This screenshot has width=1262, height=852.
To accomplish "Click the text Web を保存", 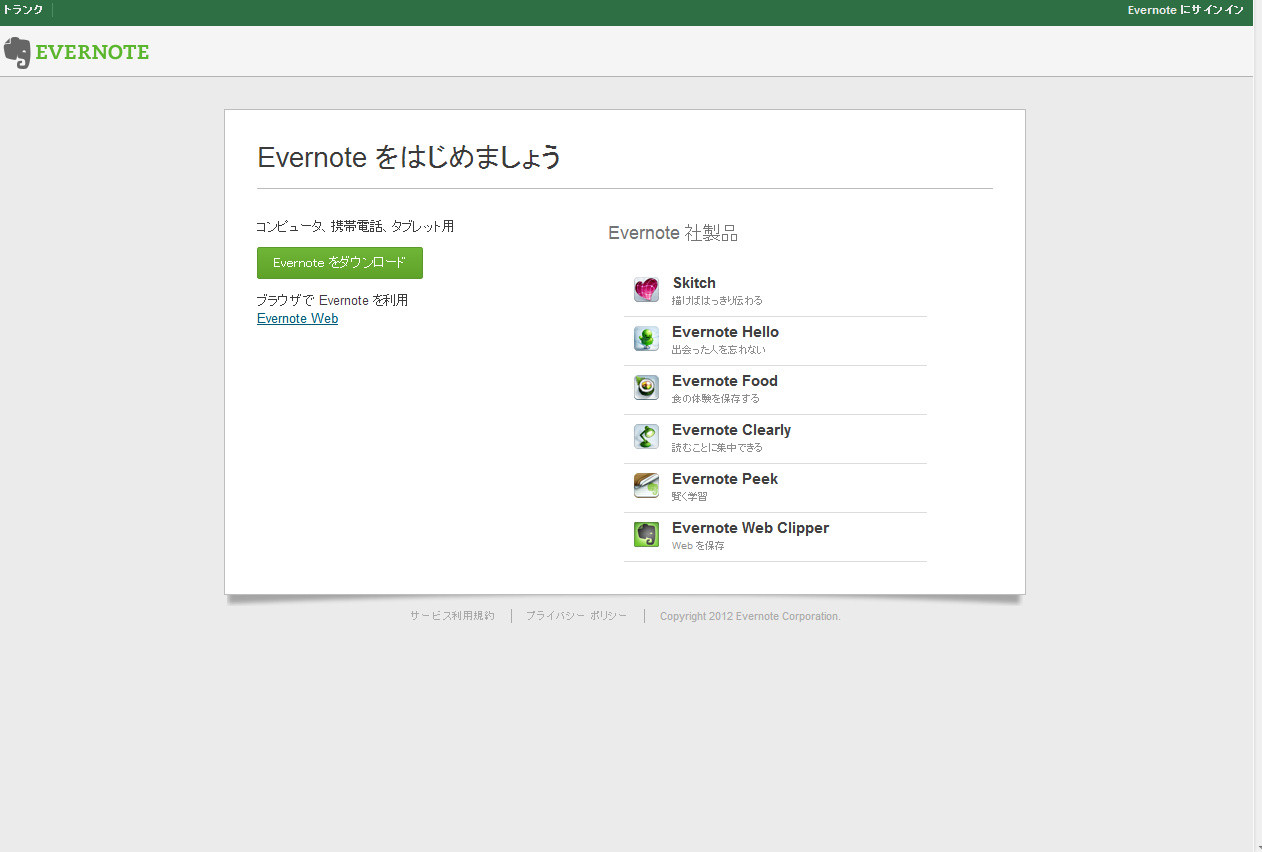I will pos(698,546).
